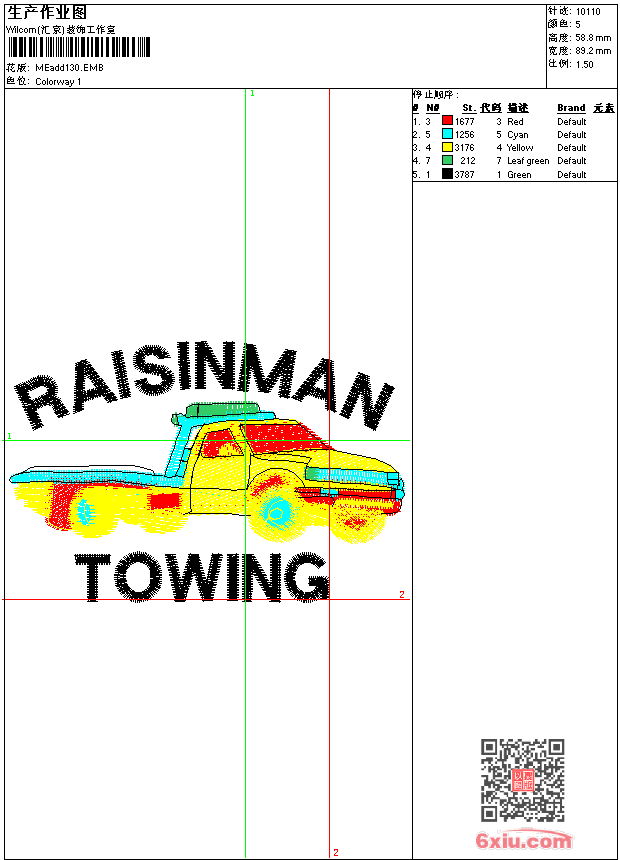Click the green roof light bar on the truck
This screenshot has height=860, width=620.
(222, 409)
